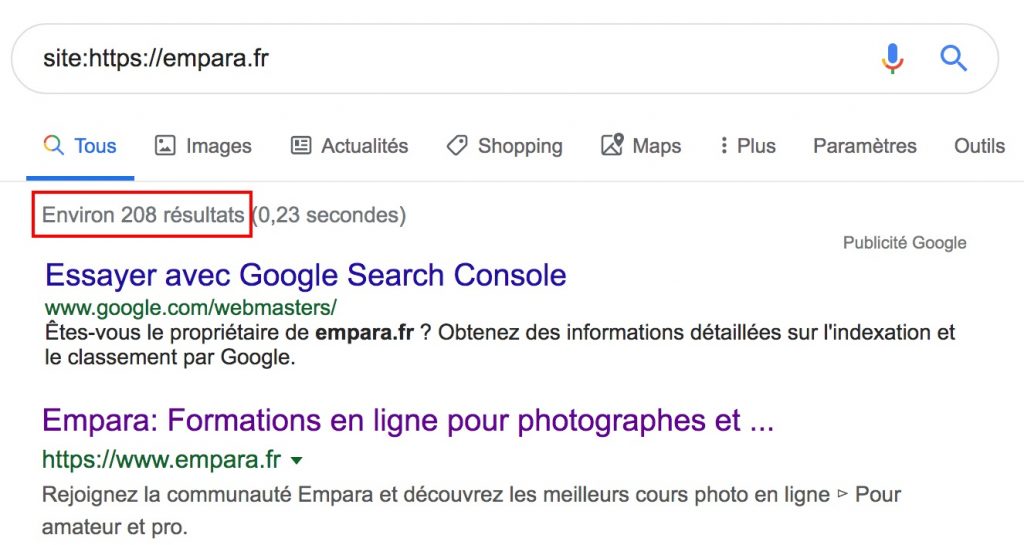Click the three-dot Plus icon
Viewport: 1024px width, 545px height.
coord(723,146)
